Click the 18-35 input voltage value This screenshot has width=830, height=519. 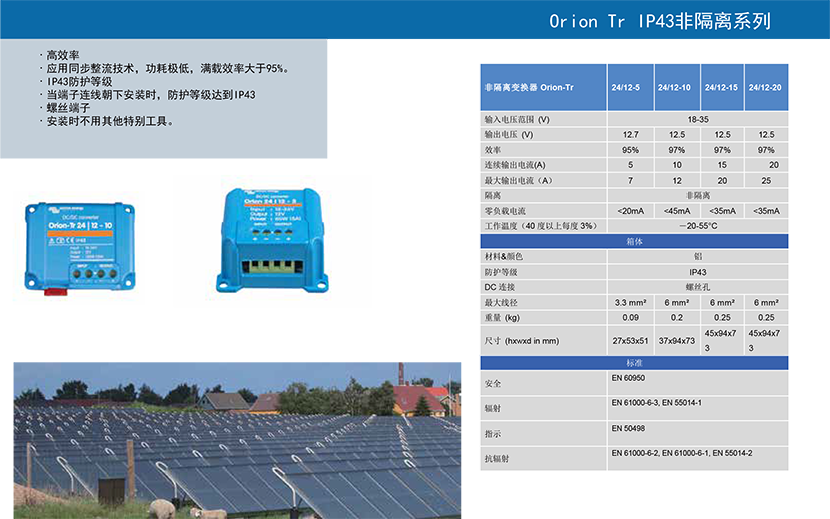pyautogui.click(x=698, y=119)
